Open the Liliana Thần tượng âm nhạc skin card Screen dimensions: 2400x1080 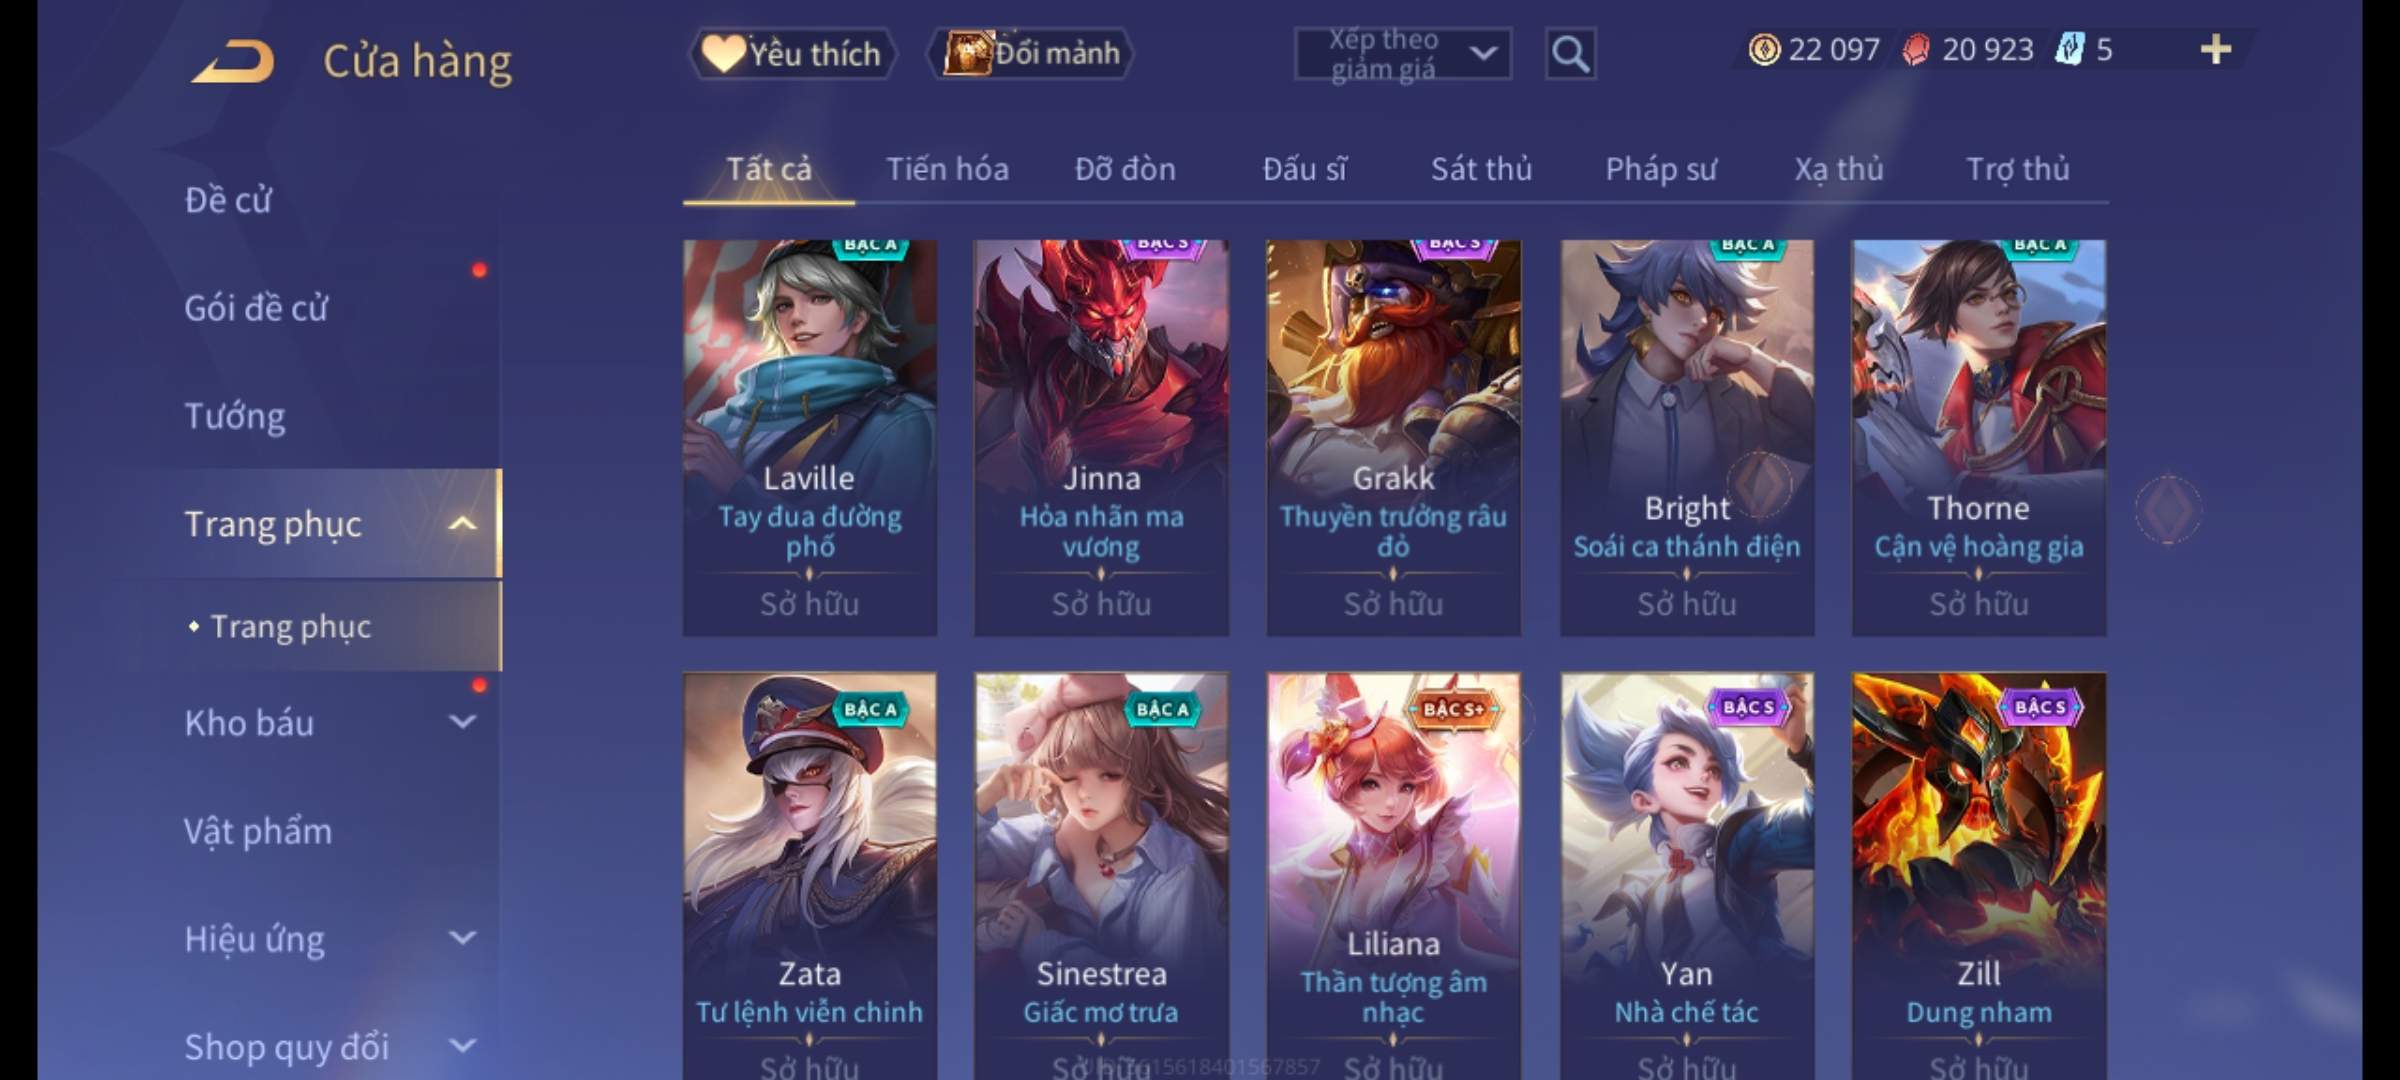(x=1393, y=876)
